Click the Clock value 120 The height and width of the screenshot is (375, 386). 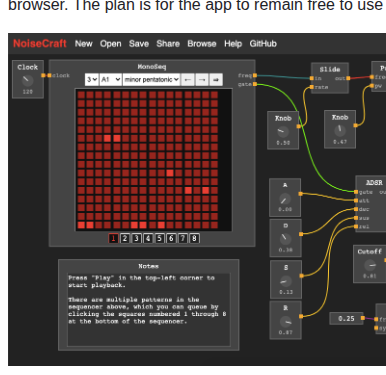point(28,92)
